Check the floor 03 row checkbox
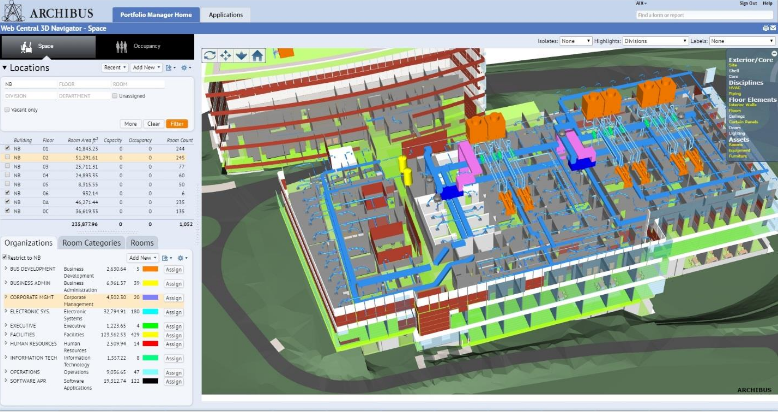This screenshot has height=412, width=778. coord(6,166)
